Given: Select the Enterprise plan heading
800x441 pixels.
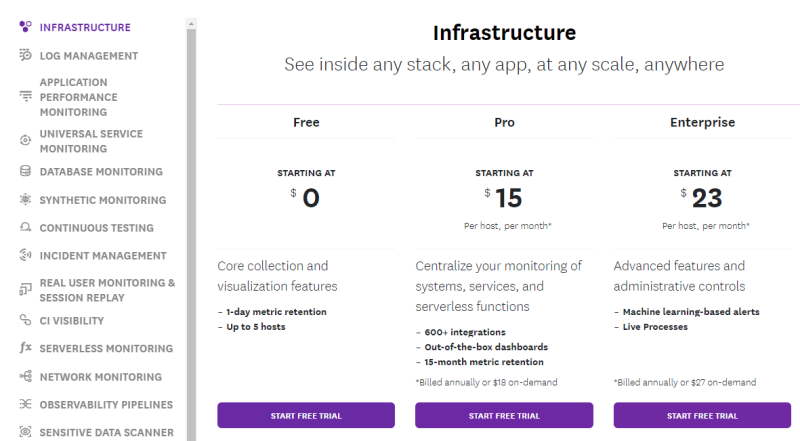Looking at the screenshot, I should [x=702, y=122].
